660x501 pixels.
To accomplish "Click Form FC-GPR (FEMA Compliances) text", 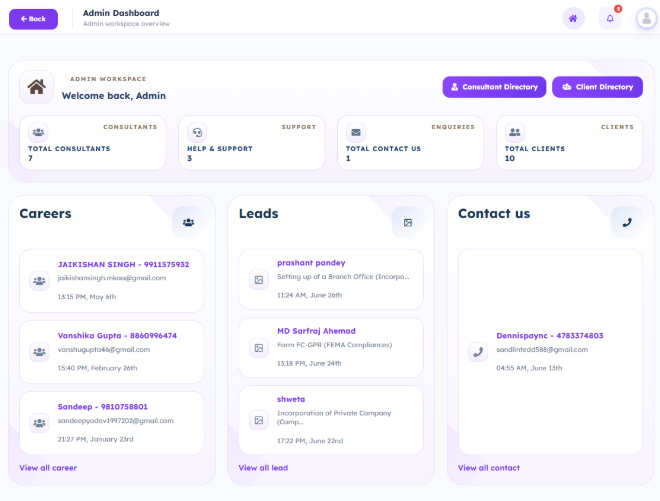I will point(334,345).
